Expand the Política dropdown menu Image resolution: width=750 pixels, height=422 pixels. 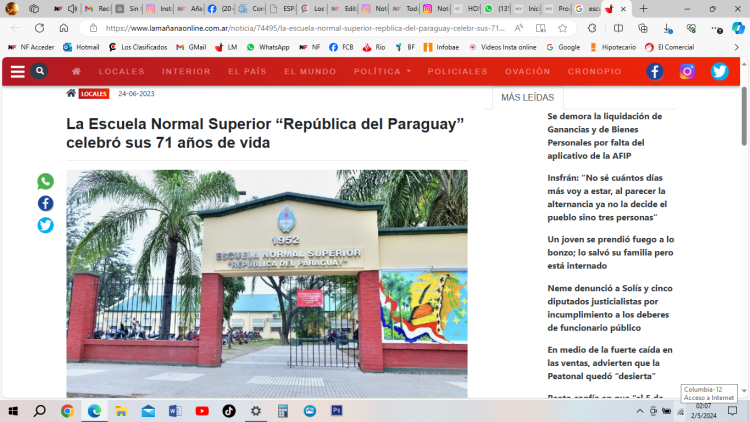pyautogui.click(x=382, y=71)
